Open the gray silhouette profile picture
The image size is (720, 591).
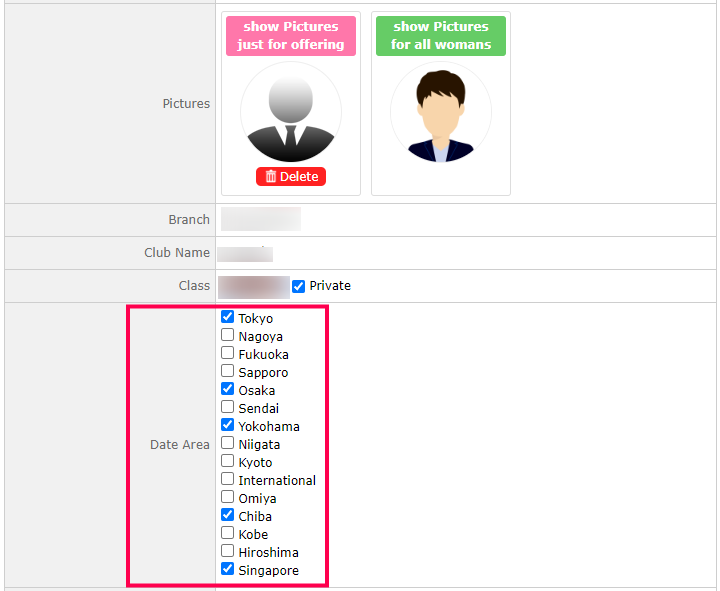(x=291, y=113)
